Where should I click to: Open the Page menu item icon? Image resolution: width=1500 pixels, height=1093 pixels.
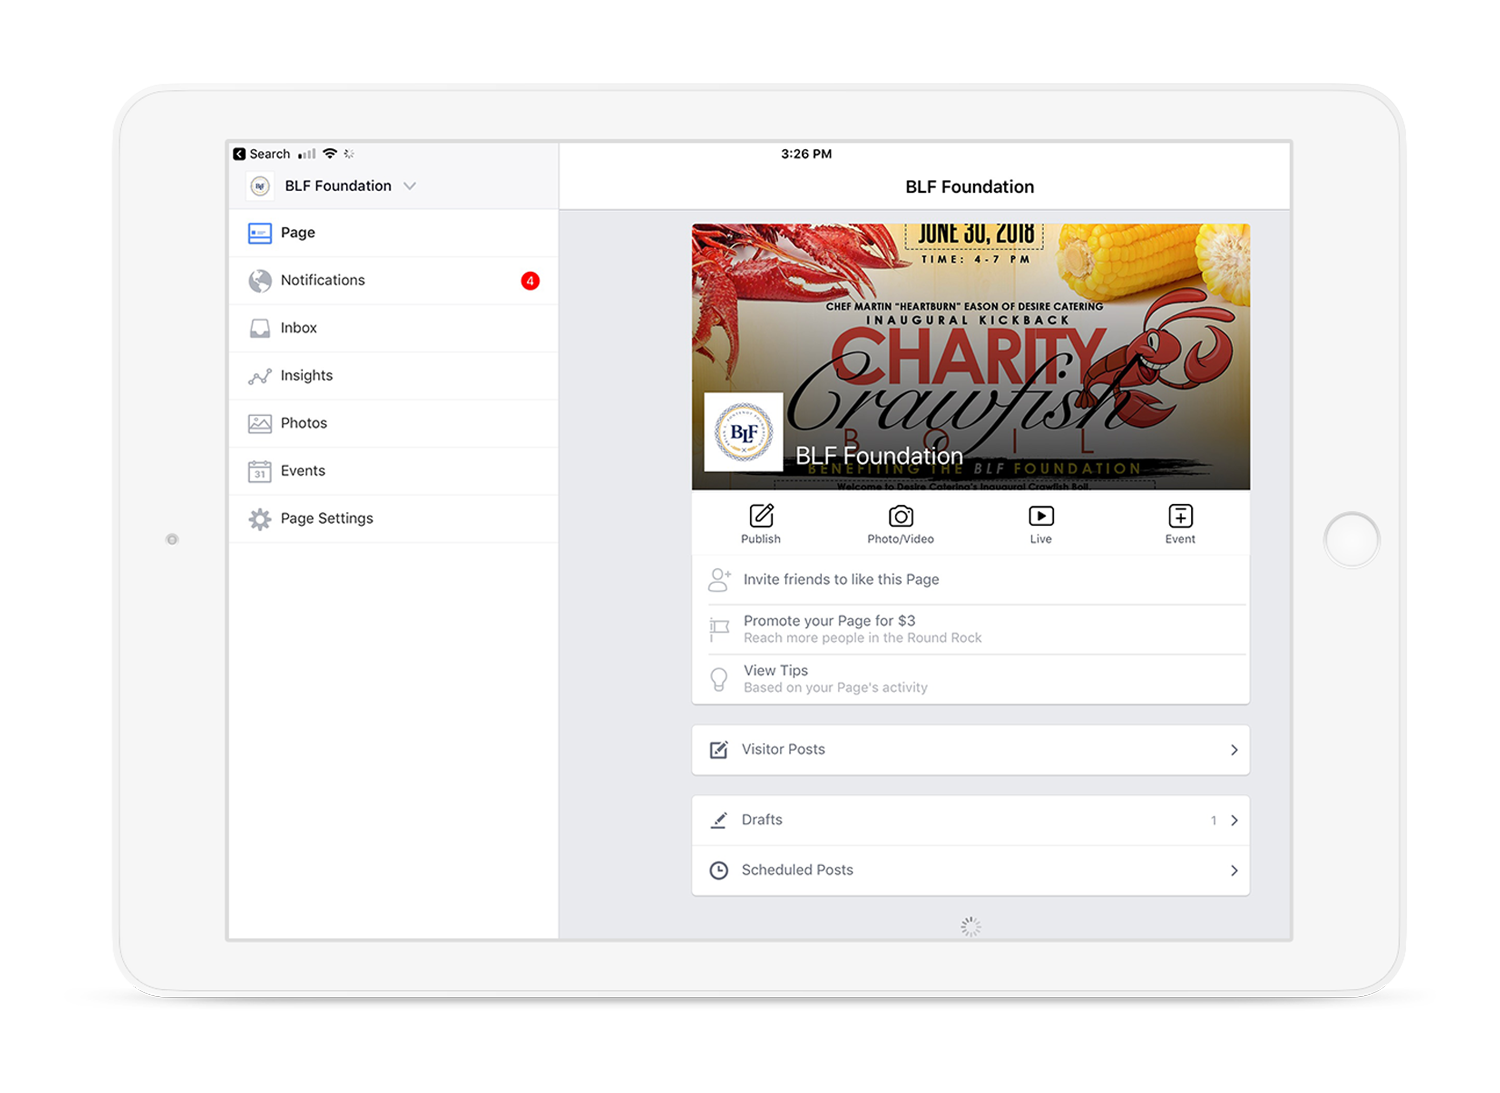pyautogui.click(x=260, y=233)
